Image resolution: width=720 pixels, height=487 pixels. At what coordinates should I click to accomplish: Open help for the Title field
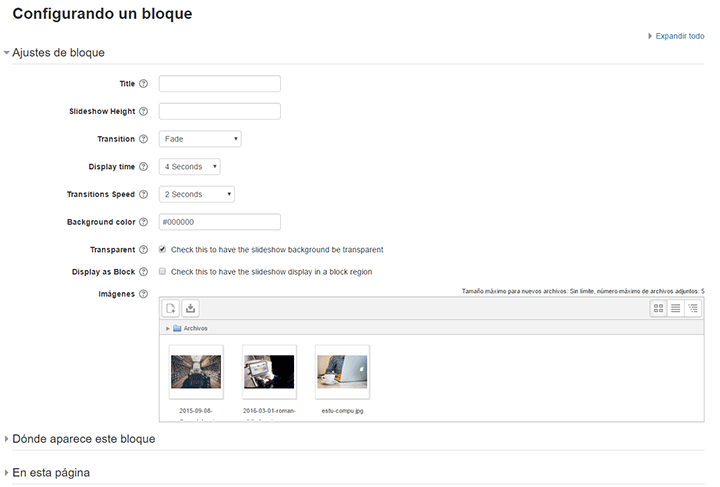143,84
